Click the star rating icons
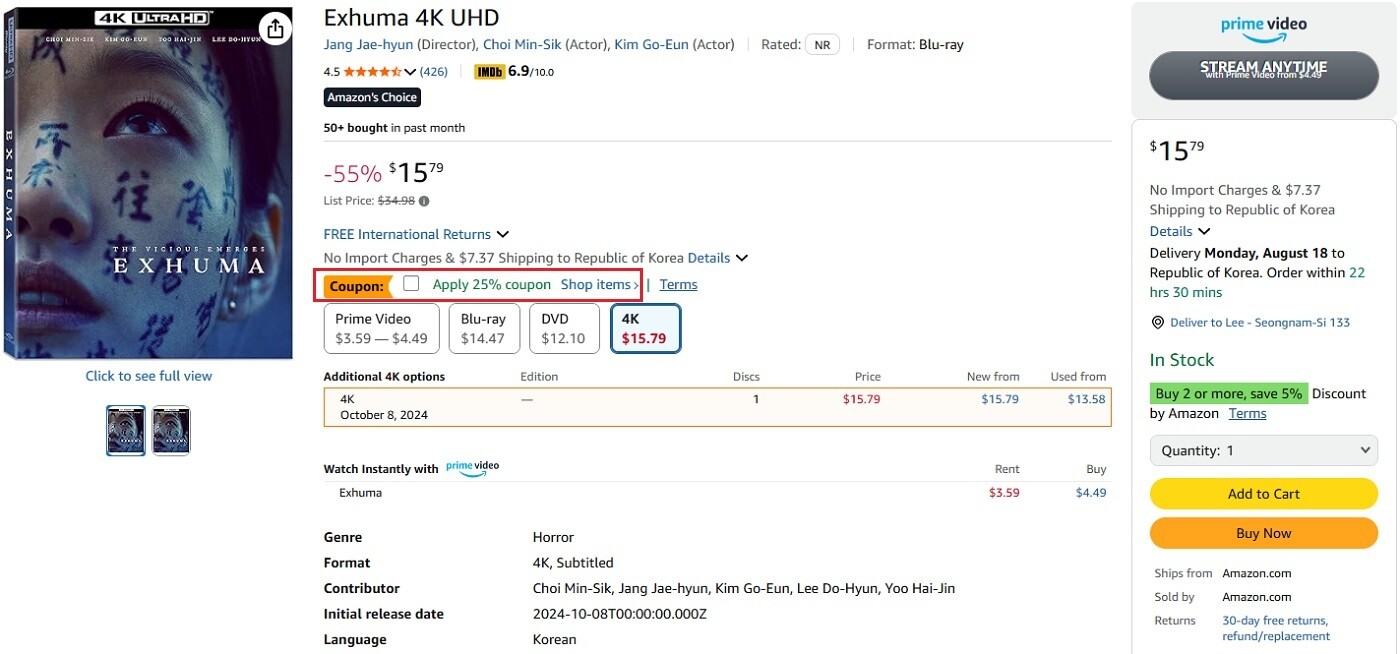This screenshot has height=654, width=1400. coord(372,72)
